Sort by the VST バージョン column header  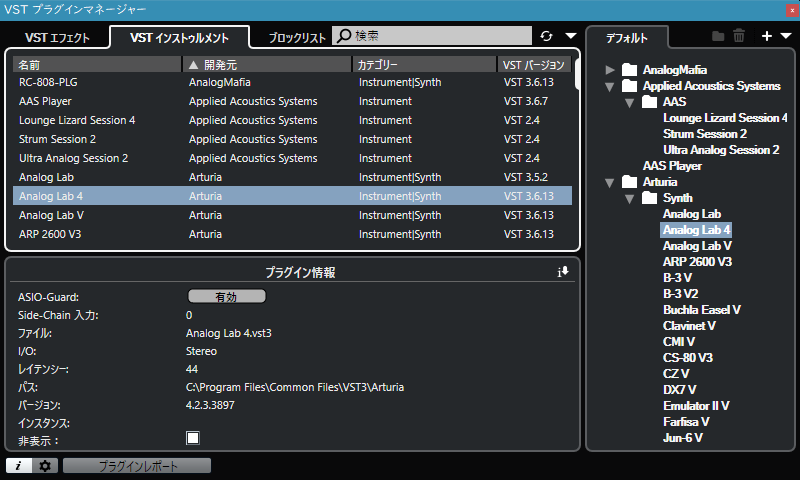(534, 65)
